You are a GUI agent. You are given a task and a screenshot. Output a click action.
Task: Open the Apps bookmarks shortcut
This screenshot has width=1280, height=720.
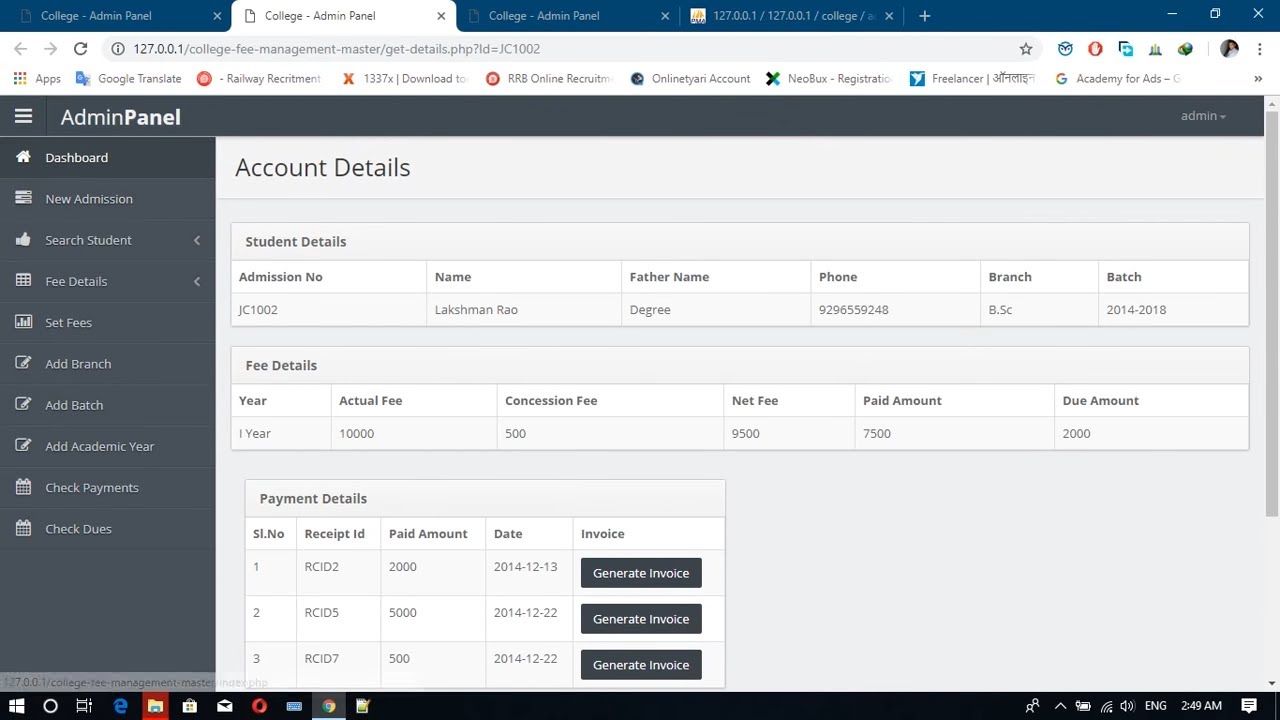tap(37, 78)
